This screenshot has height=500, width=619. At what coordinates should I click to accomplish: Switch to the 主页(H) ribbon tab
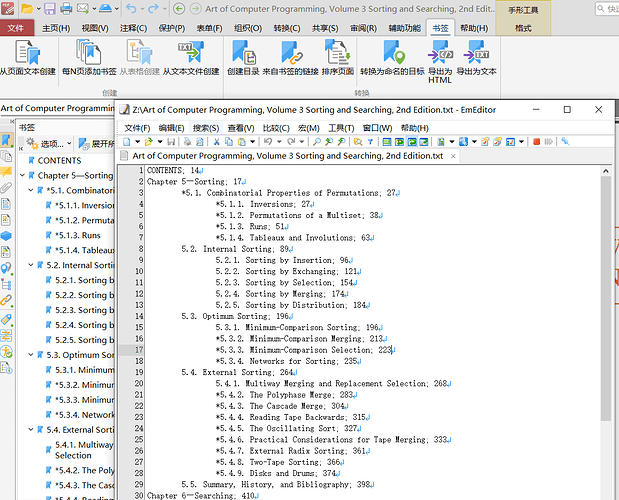[x=56, y=28]
